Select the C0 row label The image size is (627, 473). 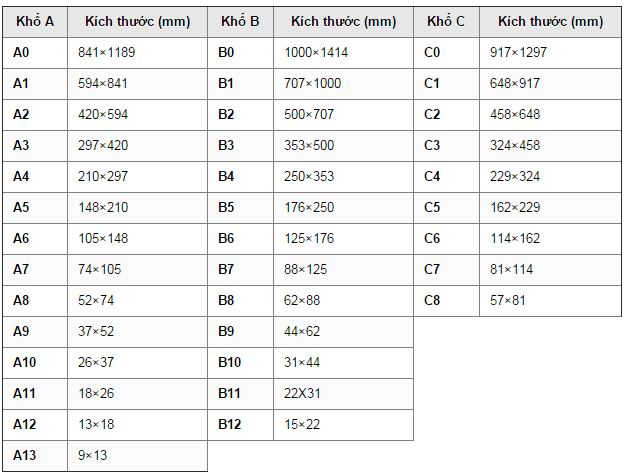click(x=432, y=52)
